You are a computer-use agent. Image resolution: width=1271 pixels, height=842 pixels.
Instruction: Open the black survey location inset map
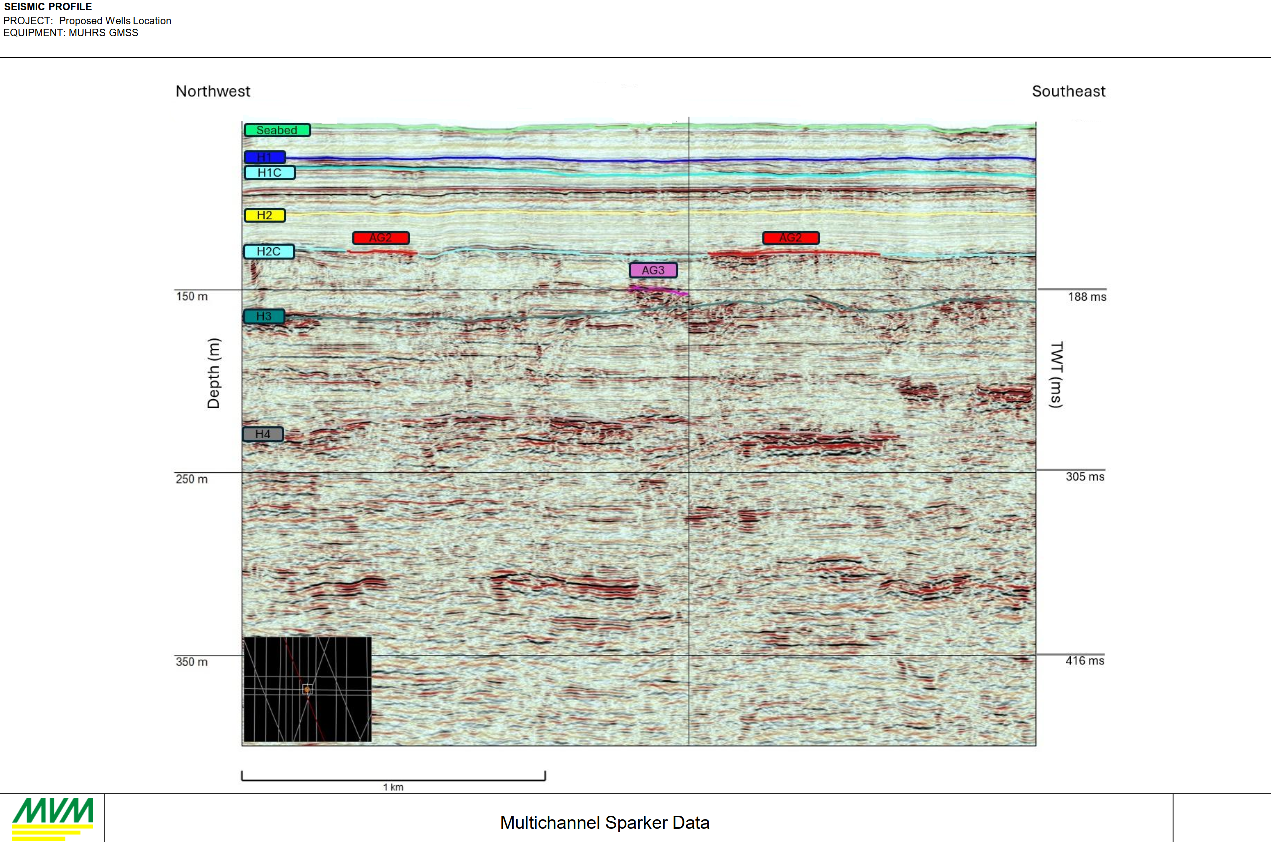pos(307,690)
